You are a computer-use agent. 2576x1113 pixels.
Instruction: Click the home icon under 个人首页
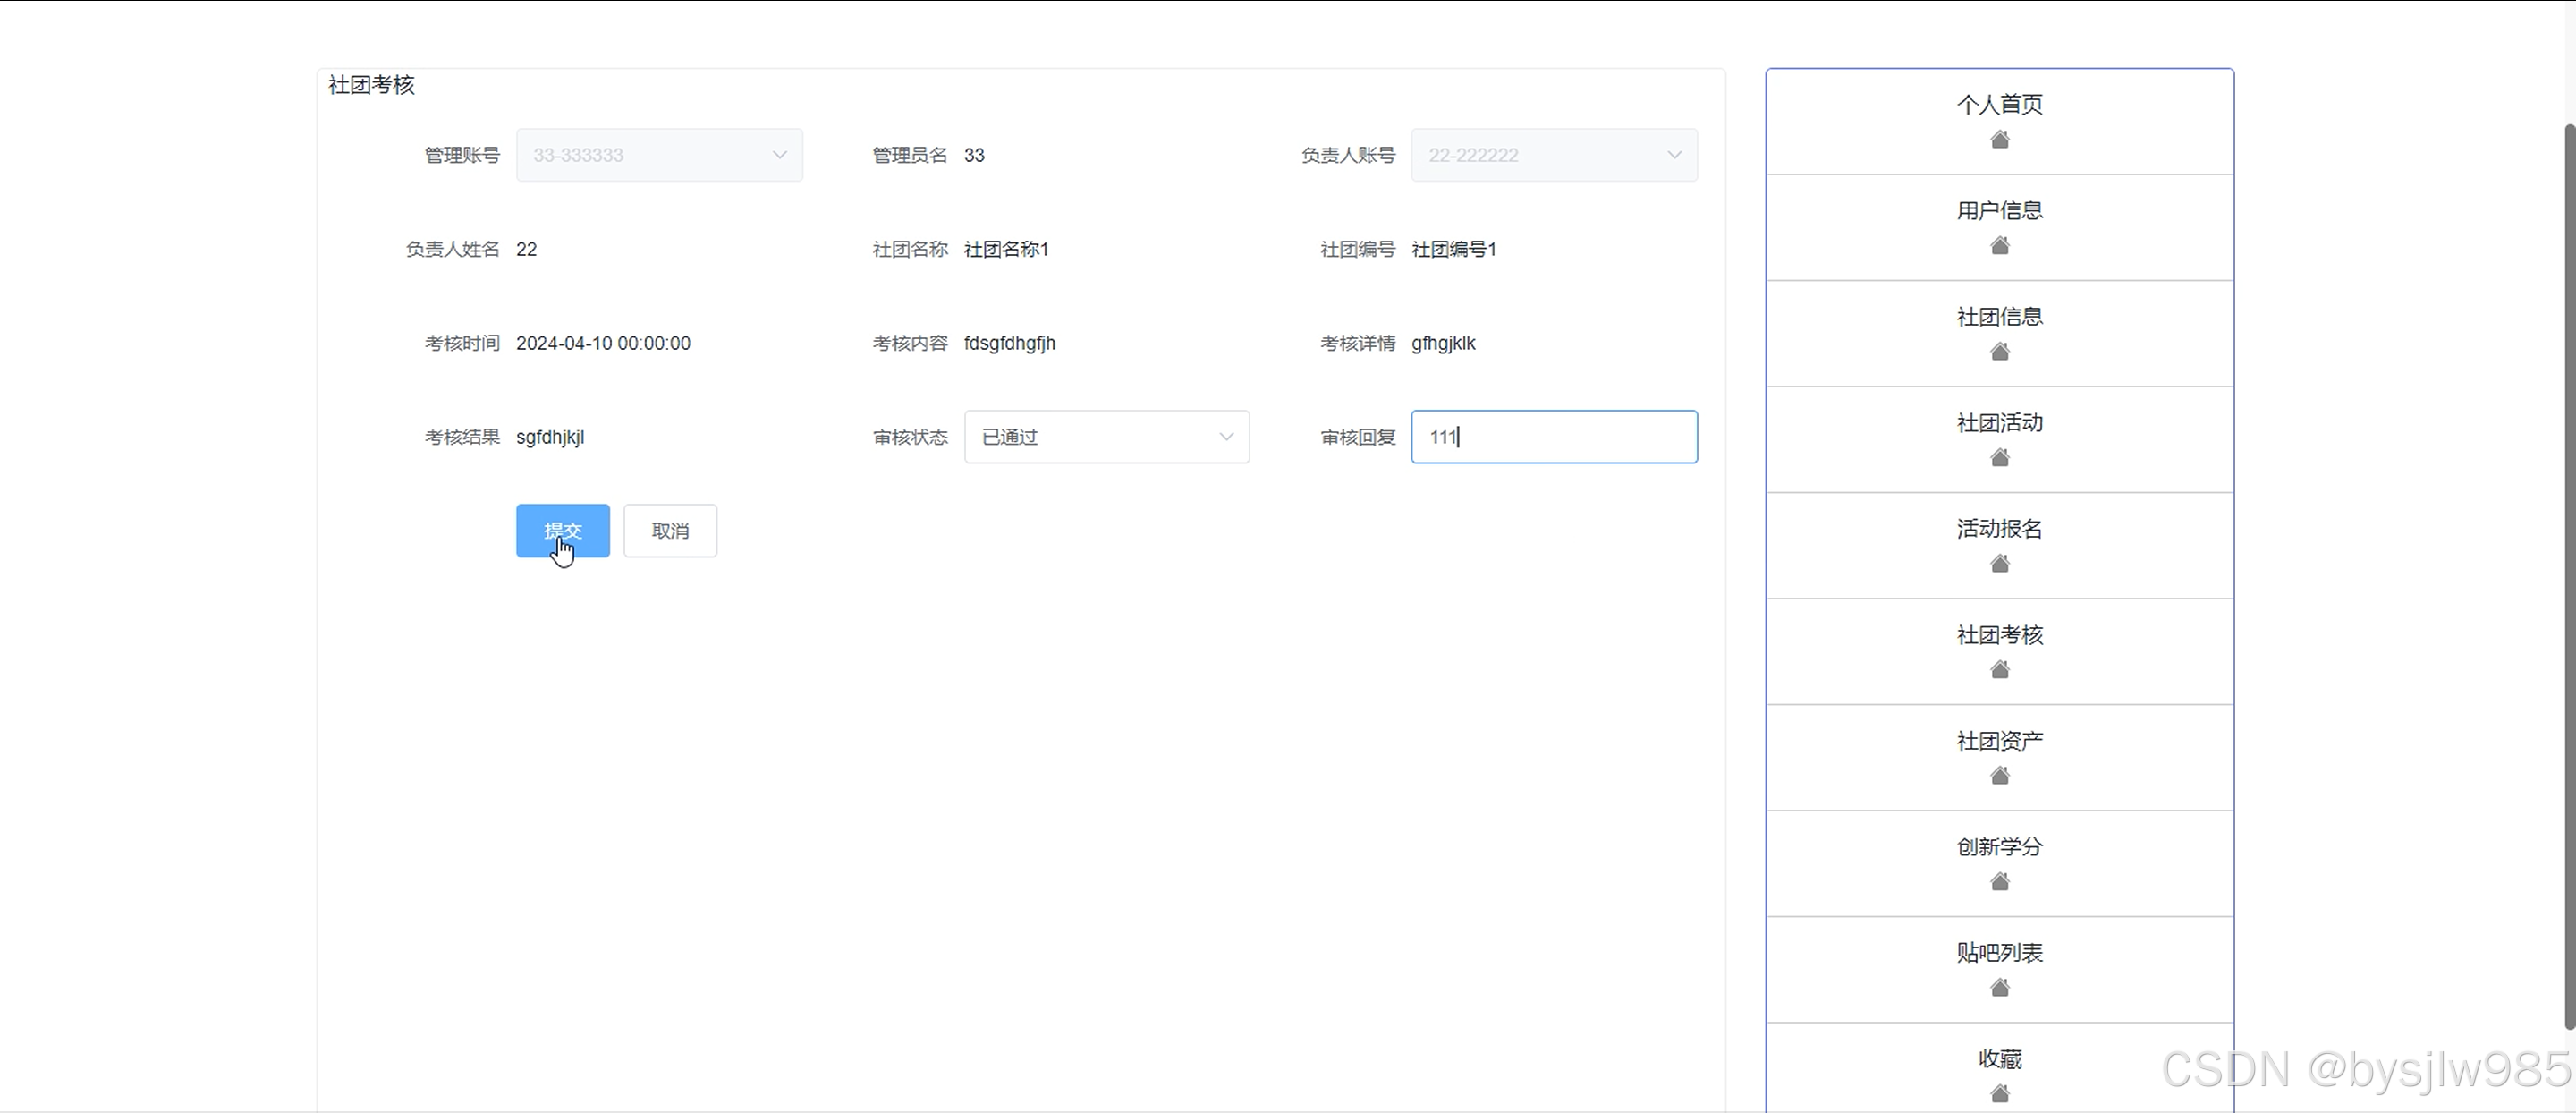click(1999, 139)
